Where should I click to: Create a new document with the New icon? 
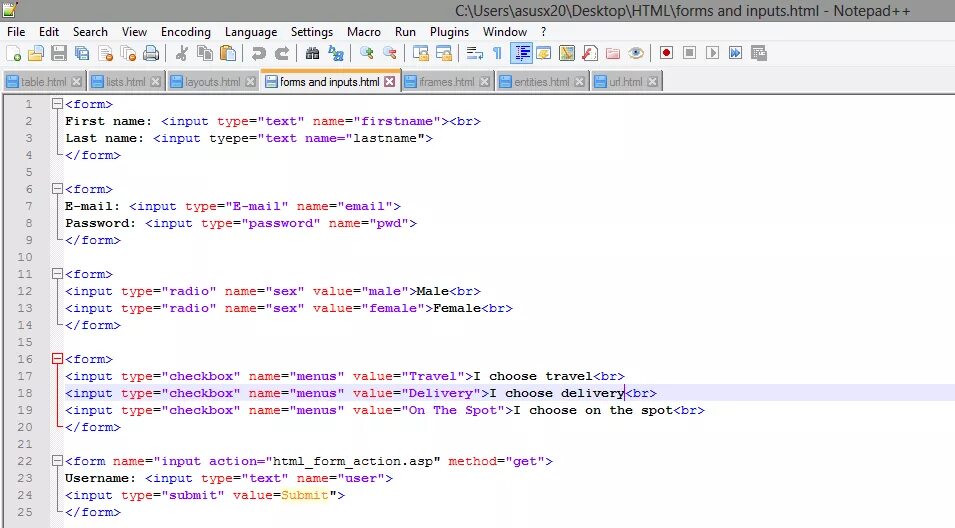(x=13, y=54)
